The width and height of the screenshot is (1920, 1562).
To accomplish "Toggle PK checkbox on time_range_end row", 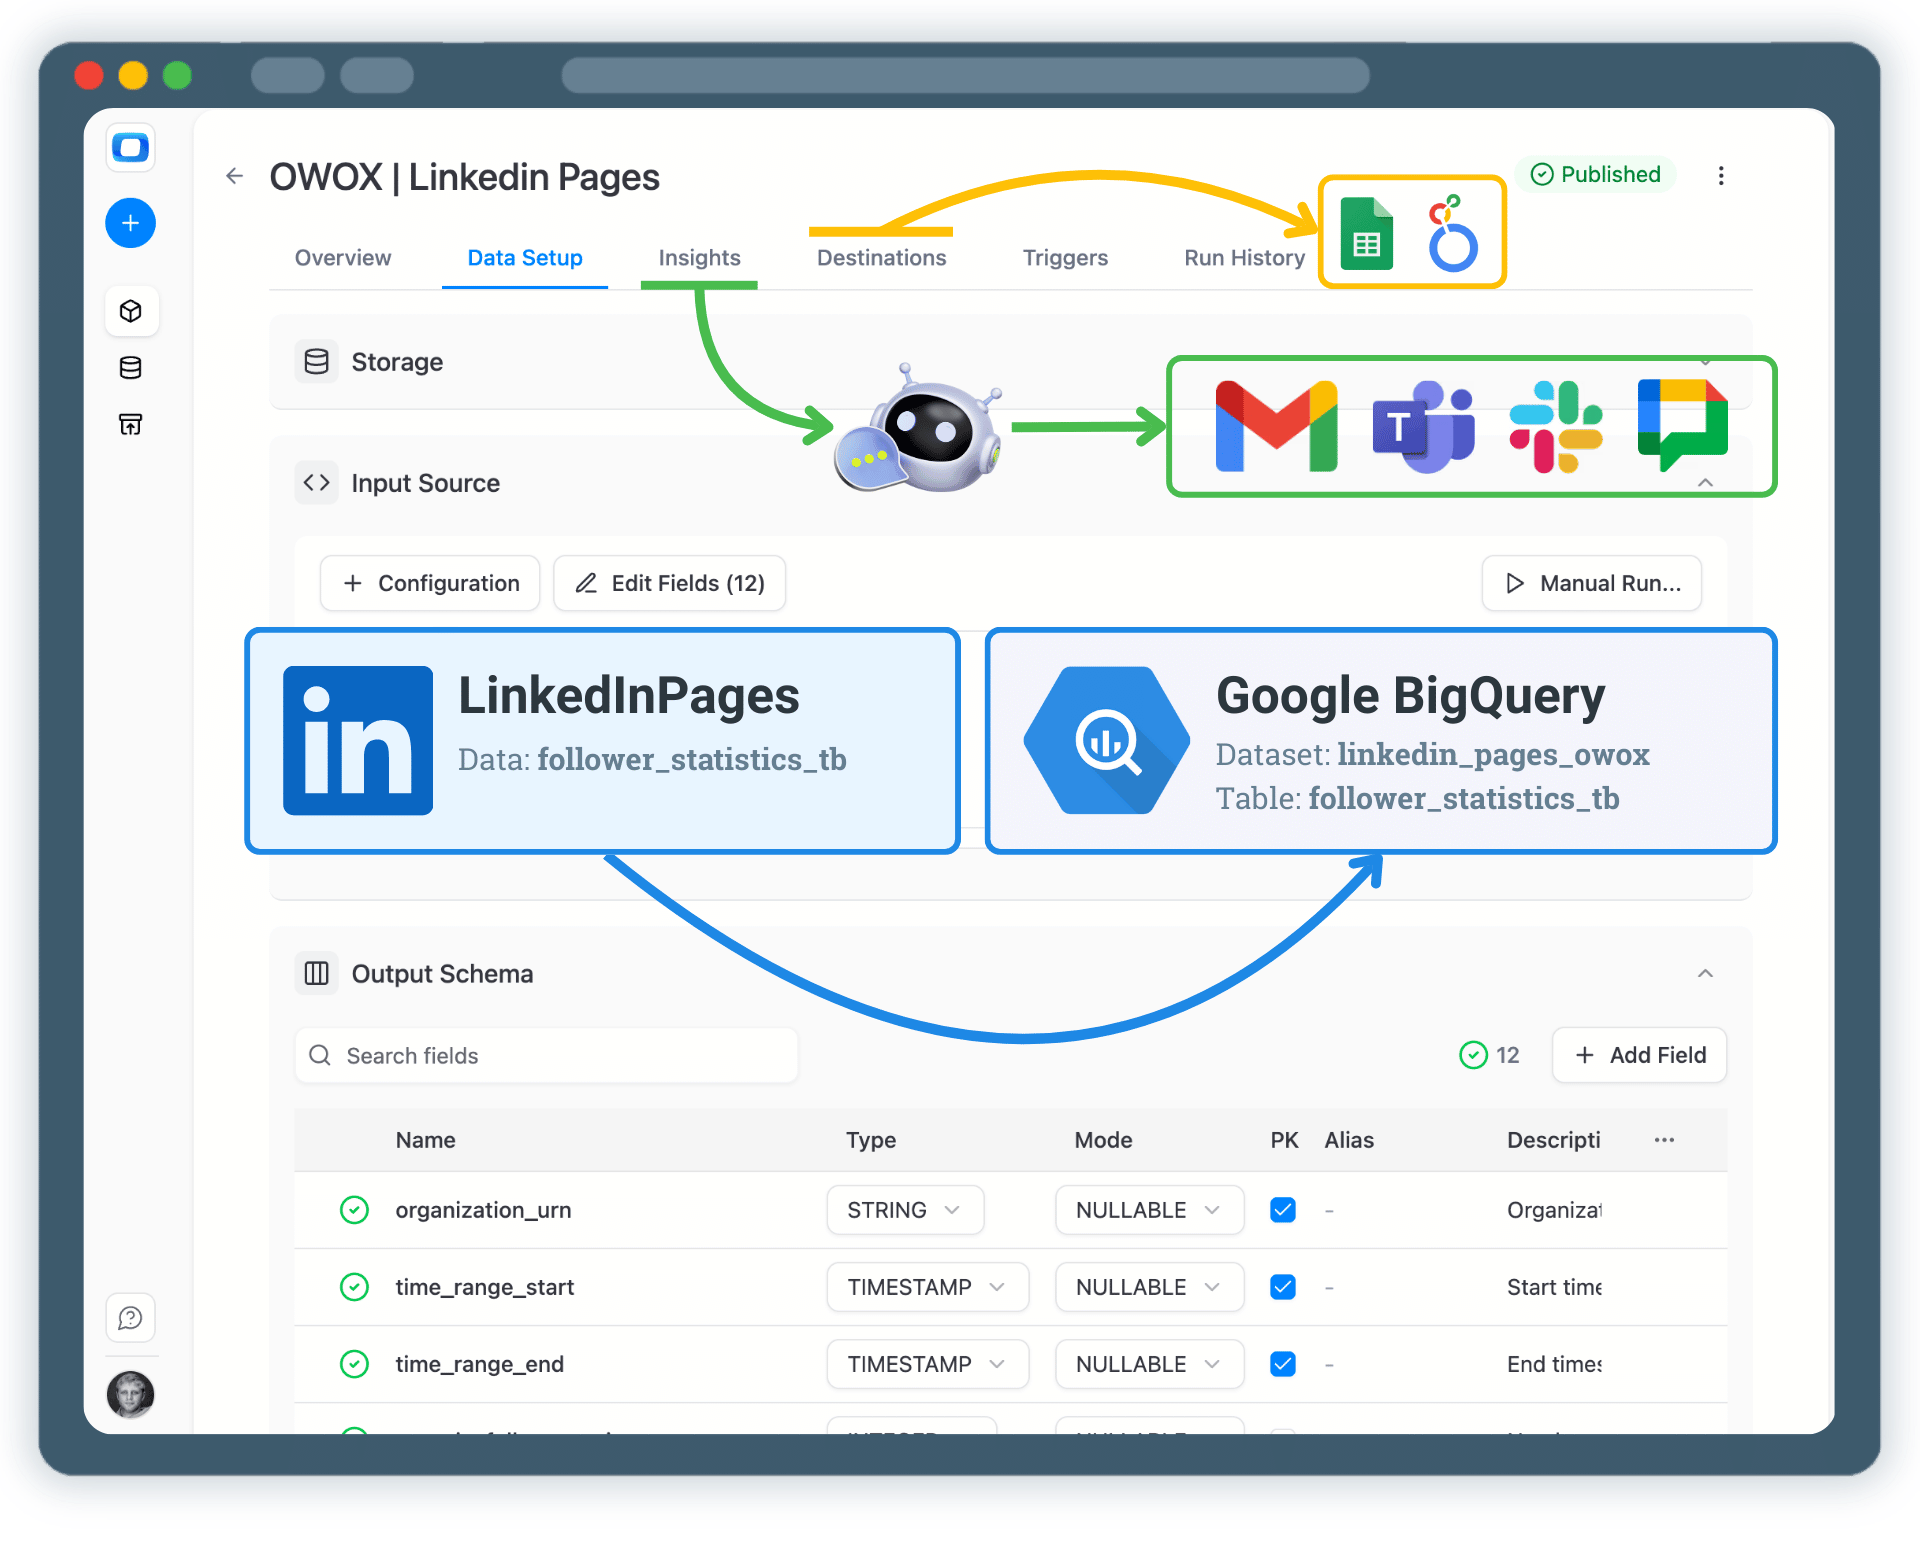I will 1283,1364.
